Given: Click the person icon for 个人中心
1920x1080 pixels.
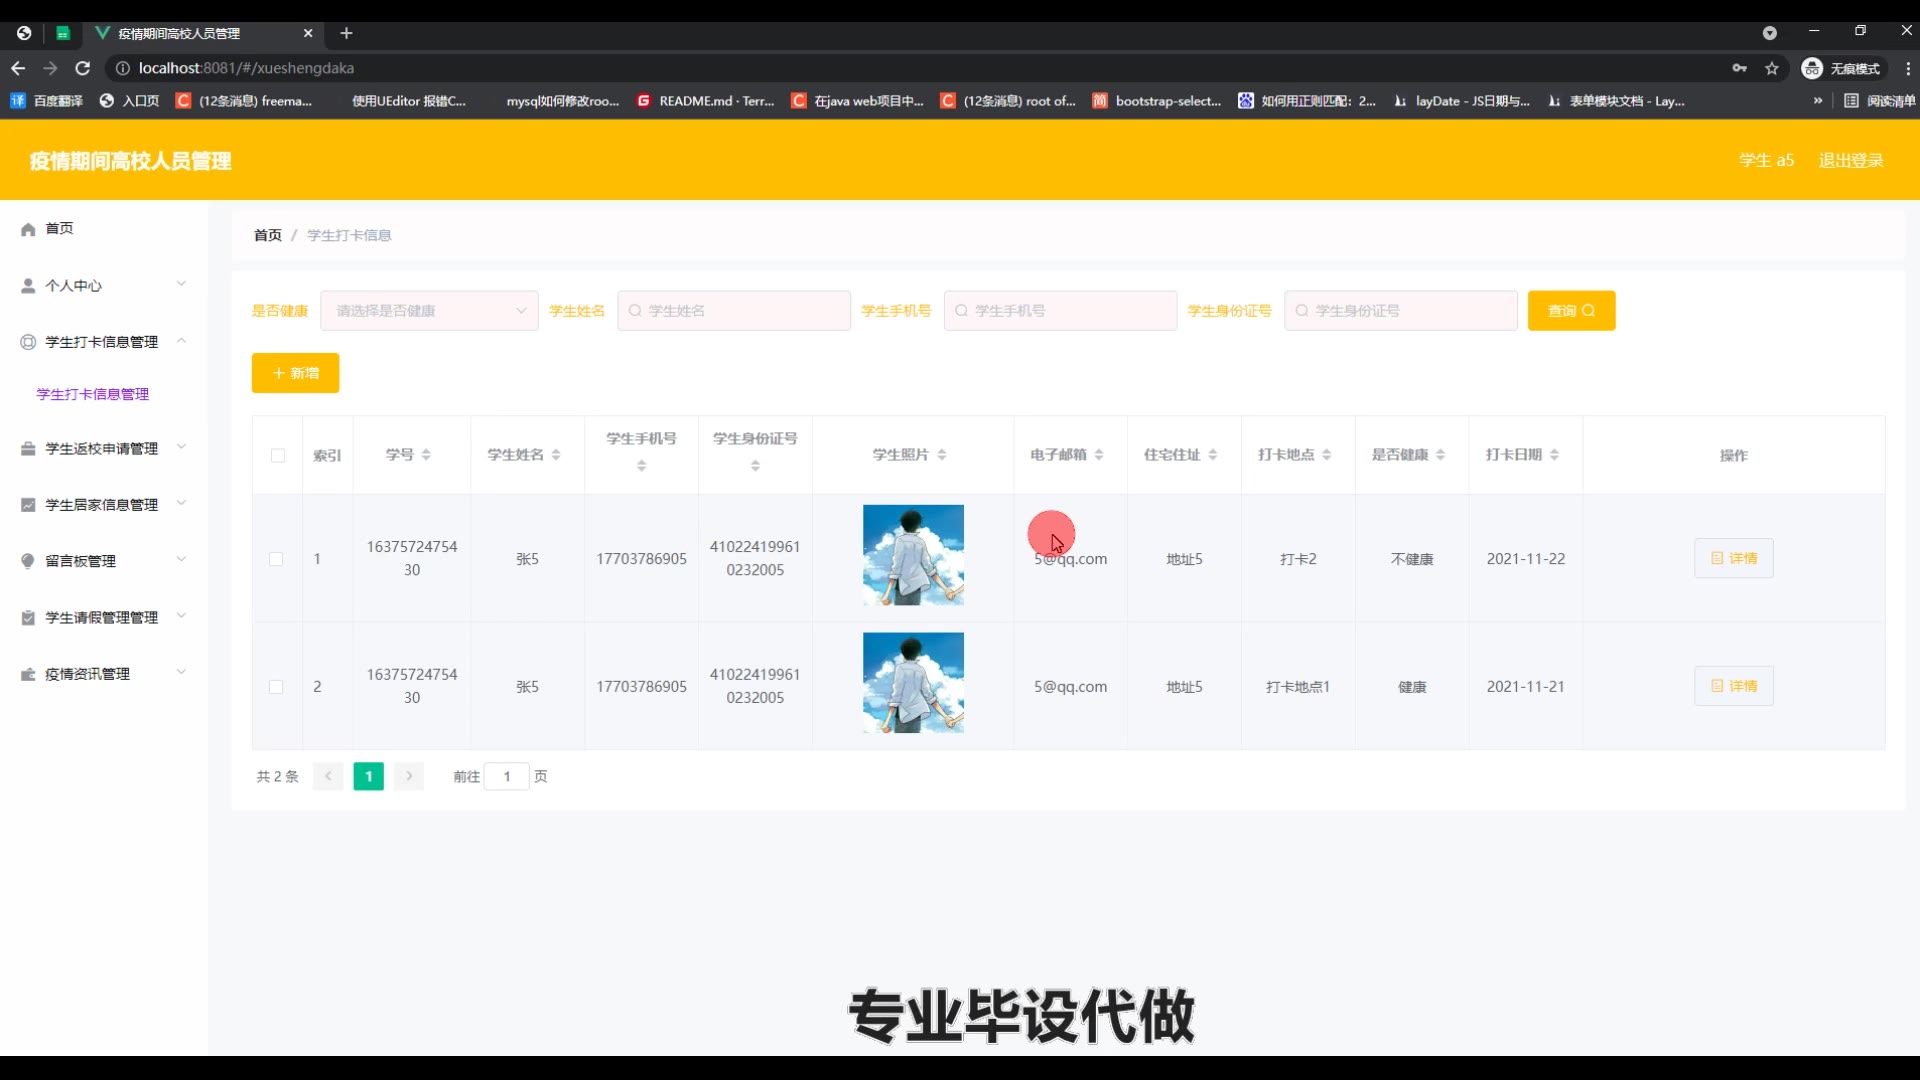Looking at the screenshot, I should pos(28,286).
